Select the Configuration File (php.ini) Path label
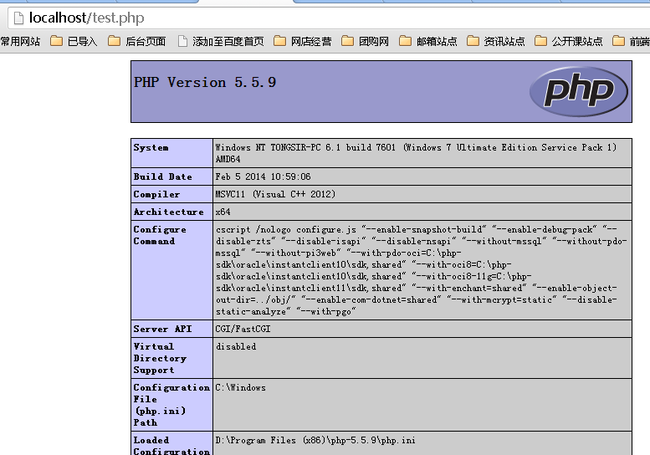 pos(172,405)
